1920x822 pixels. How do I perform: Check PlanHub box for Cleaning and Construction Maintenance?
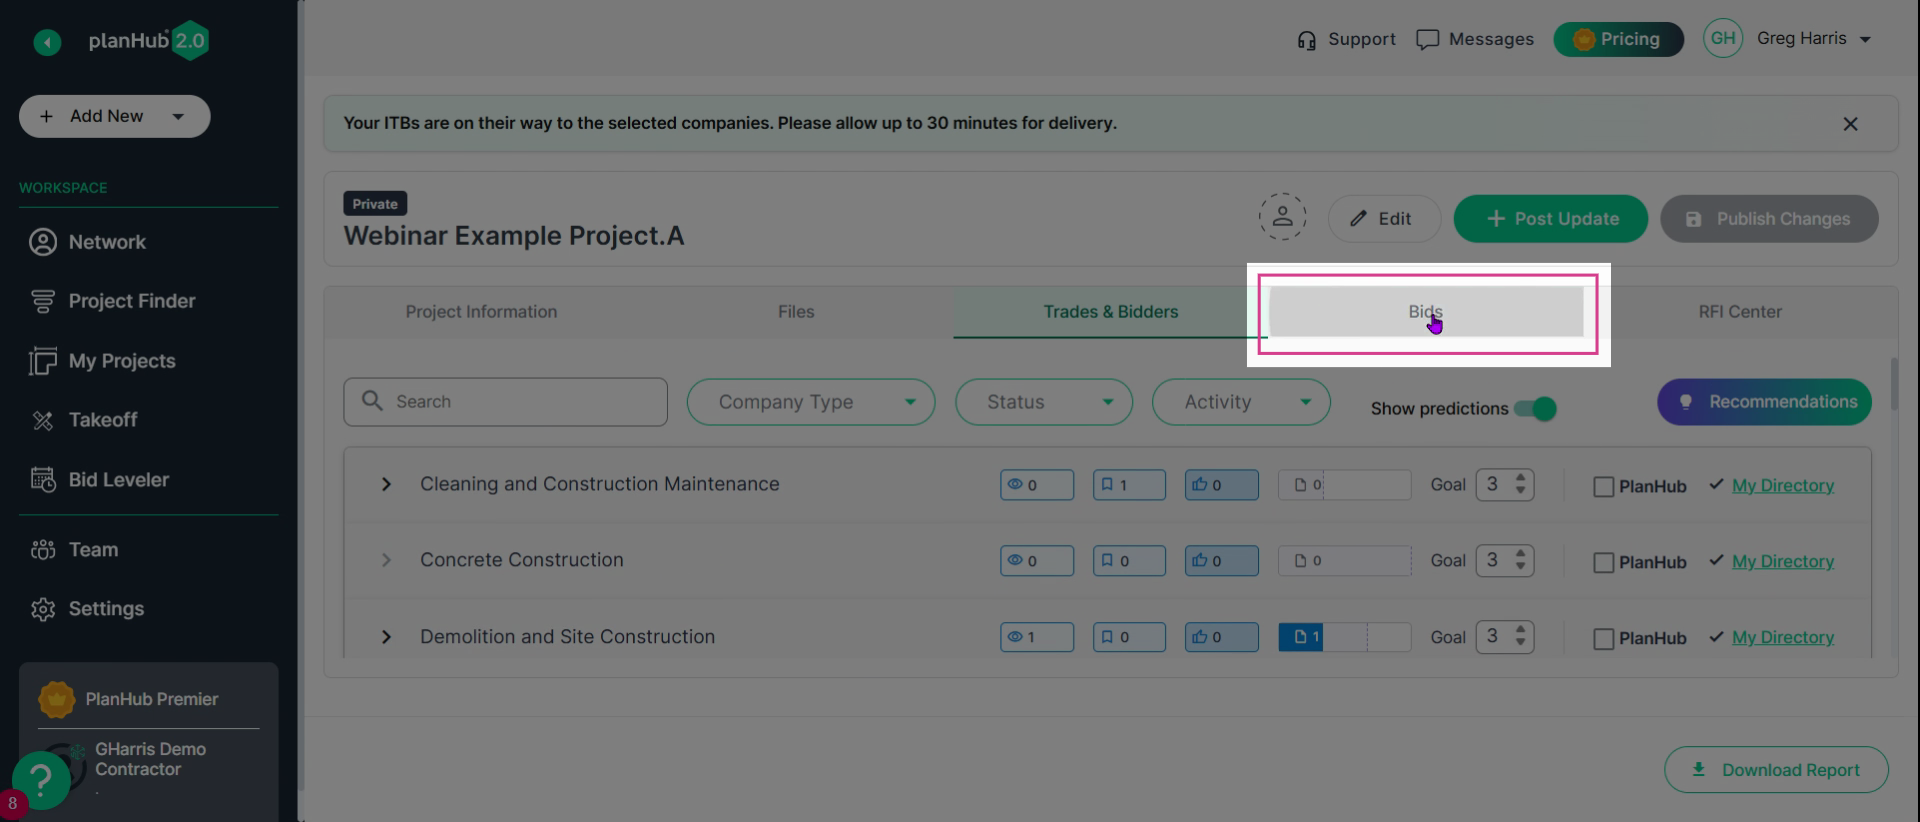[1603, 487]
